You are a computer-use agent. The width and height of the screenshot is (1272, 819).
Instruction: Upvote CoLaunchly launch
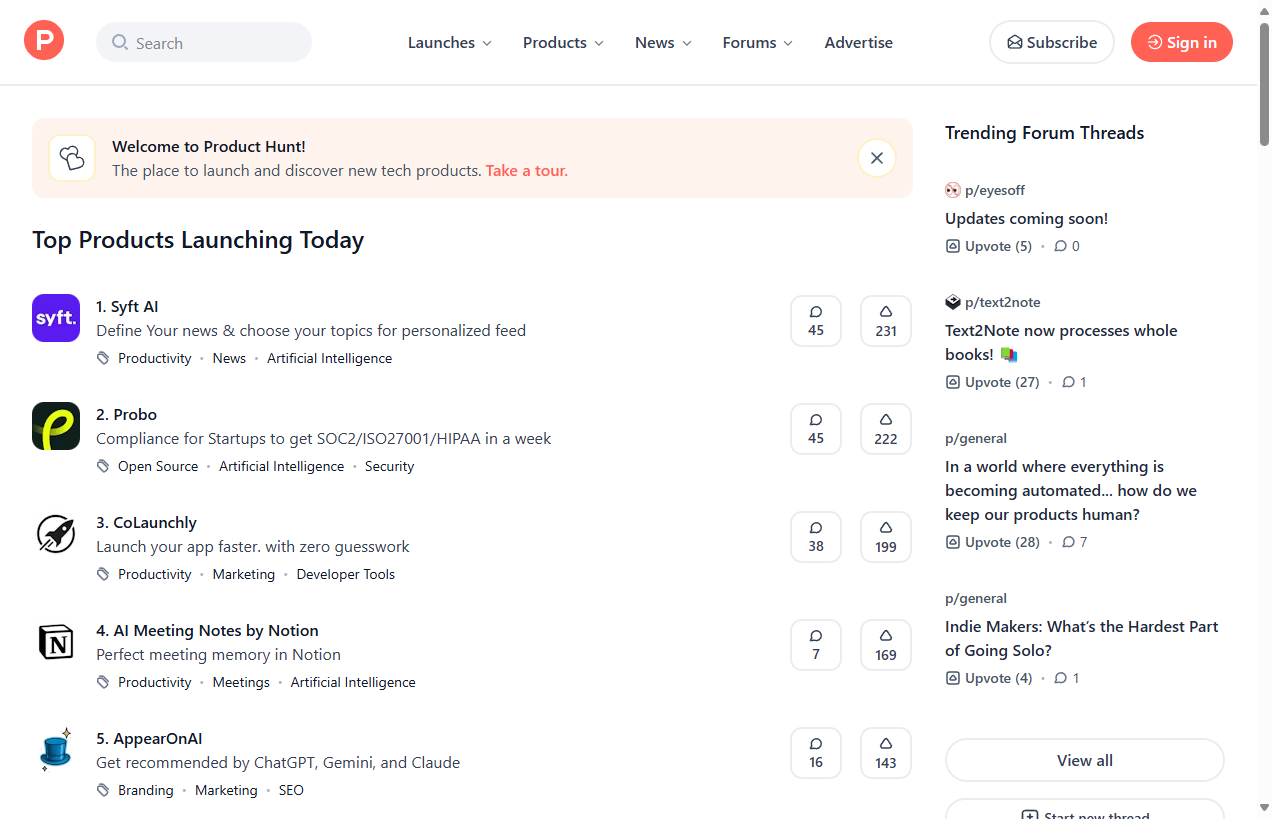(x=885, y=536)
